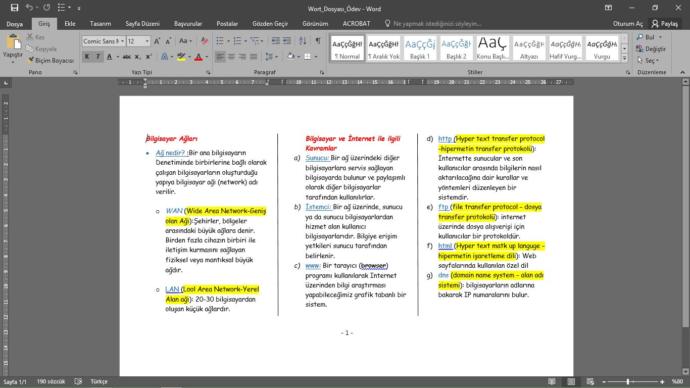Toggle align left paragraph button

click(x=220, y=57)
